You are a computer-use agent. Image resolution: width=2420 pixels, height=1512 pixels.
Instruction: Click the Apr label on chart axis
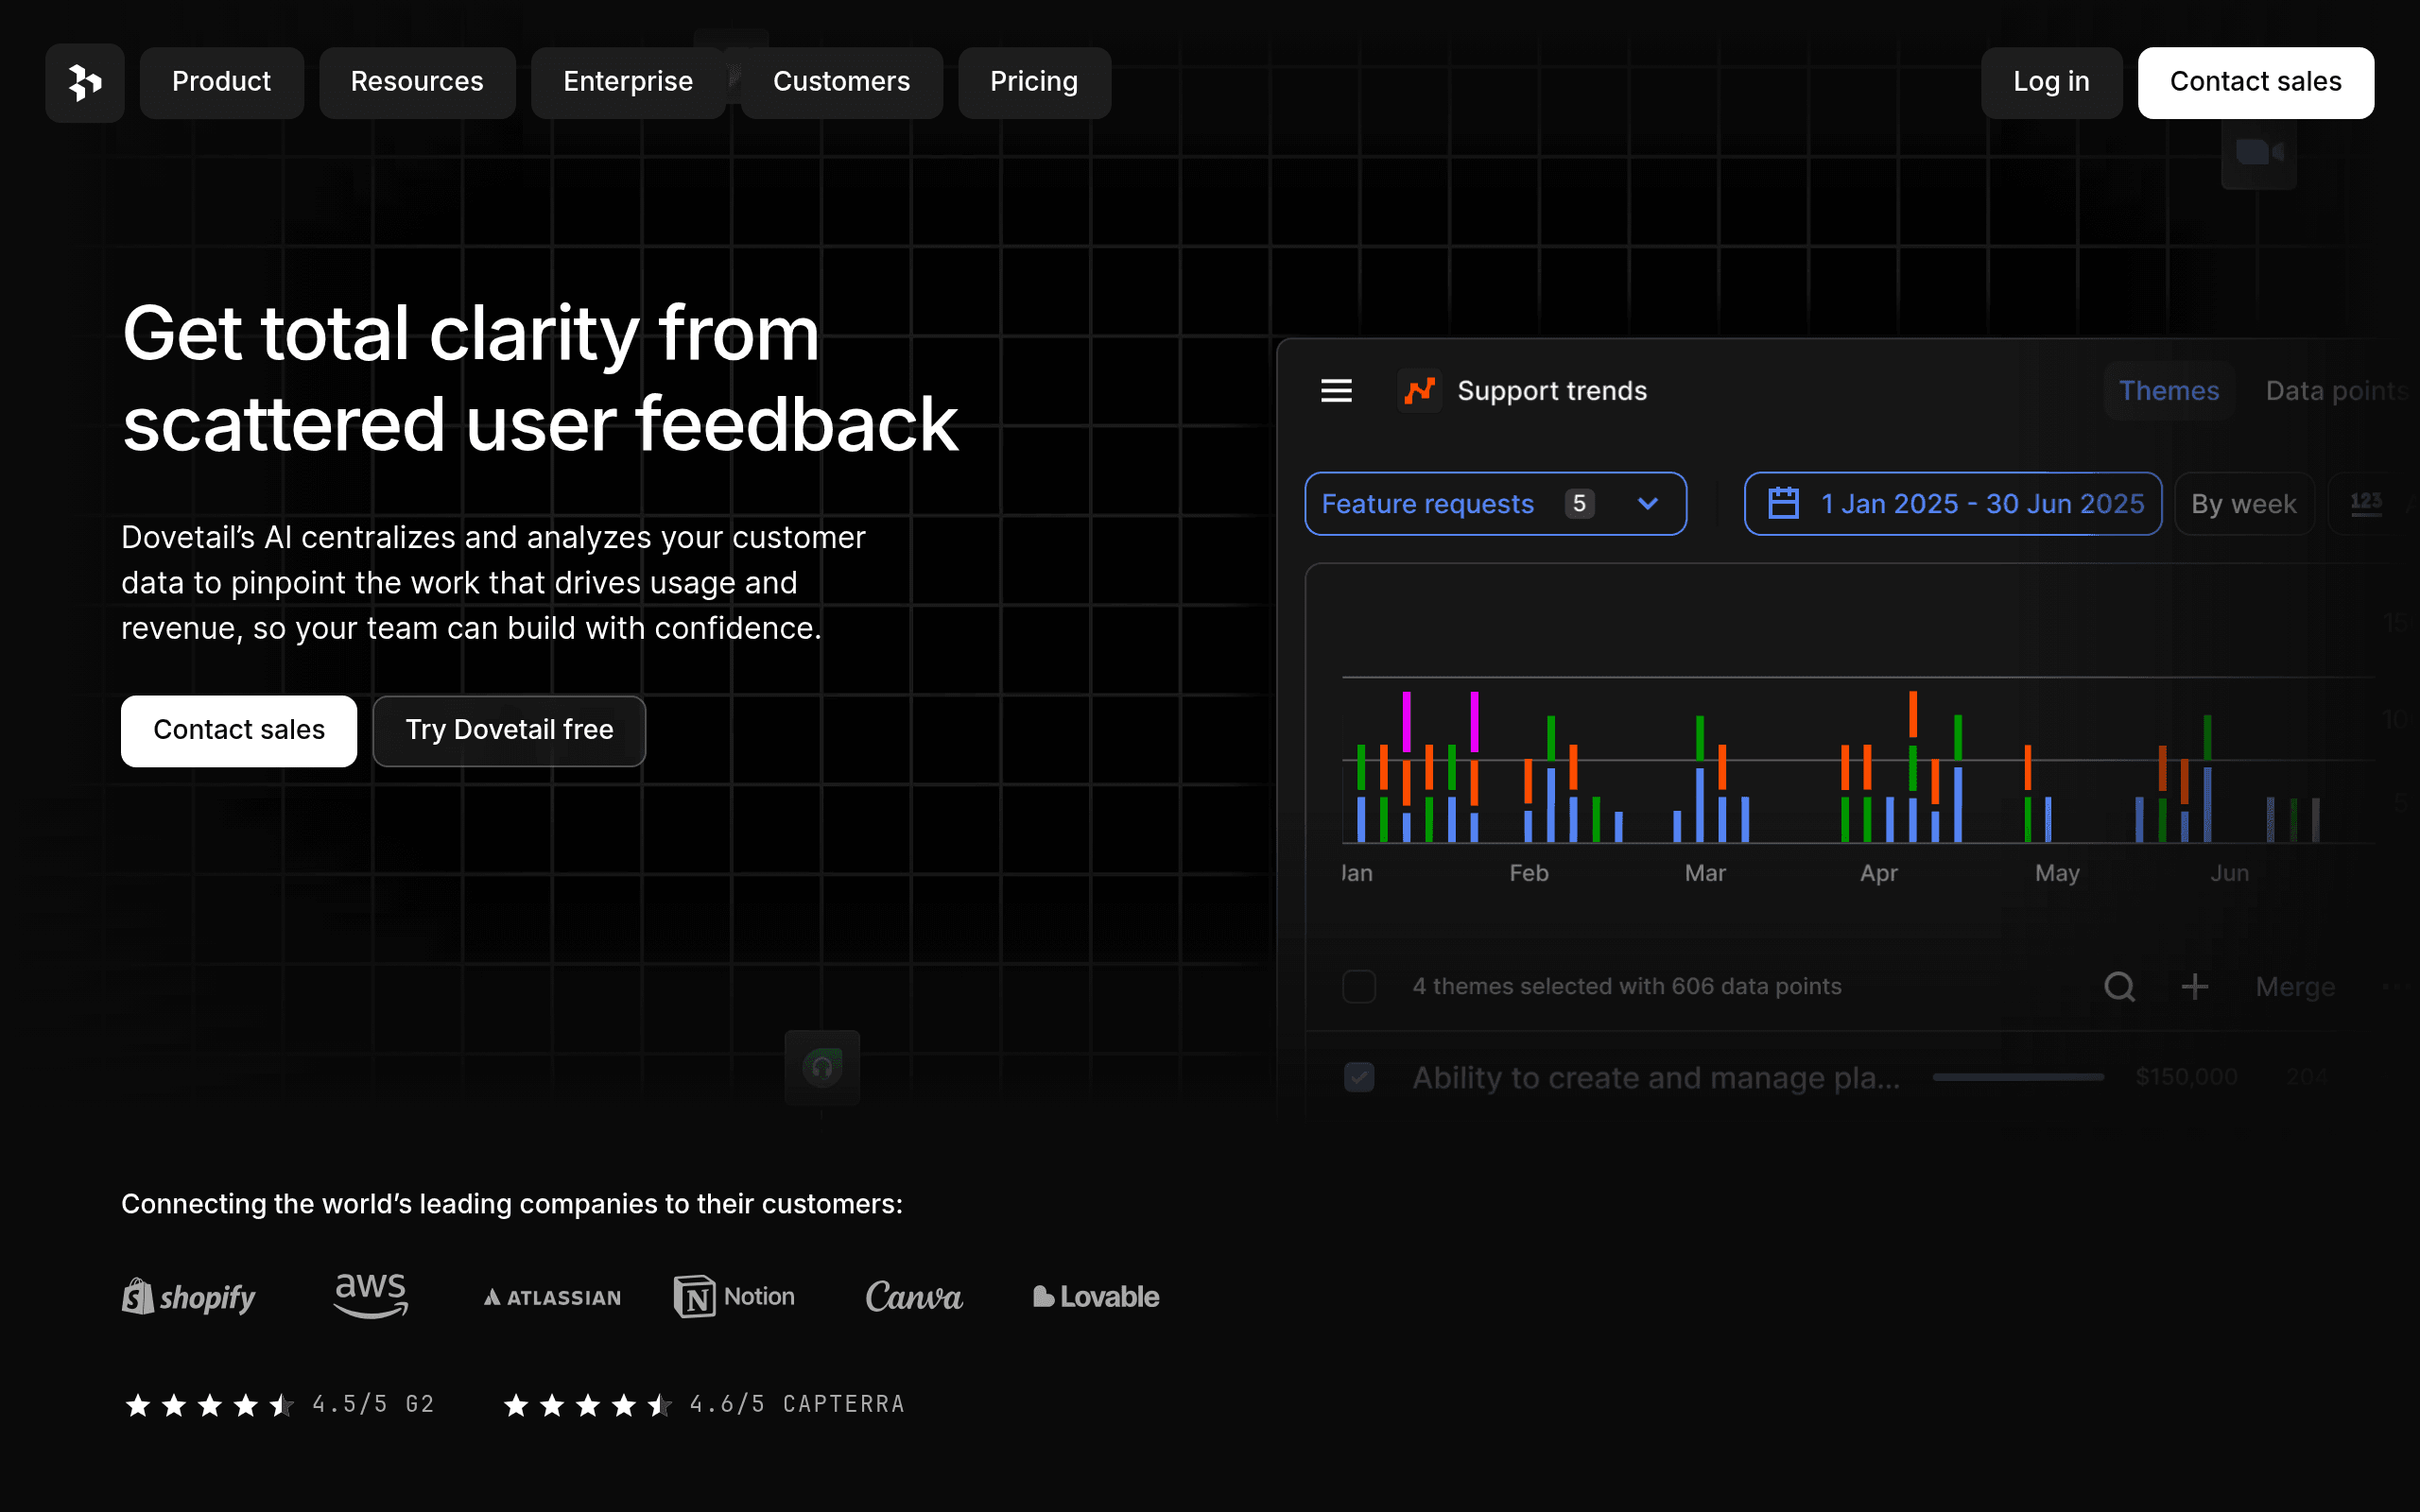[1879, 873]
